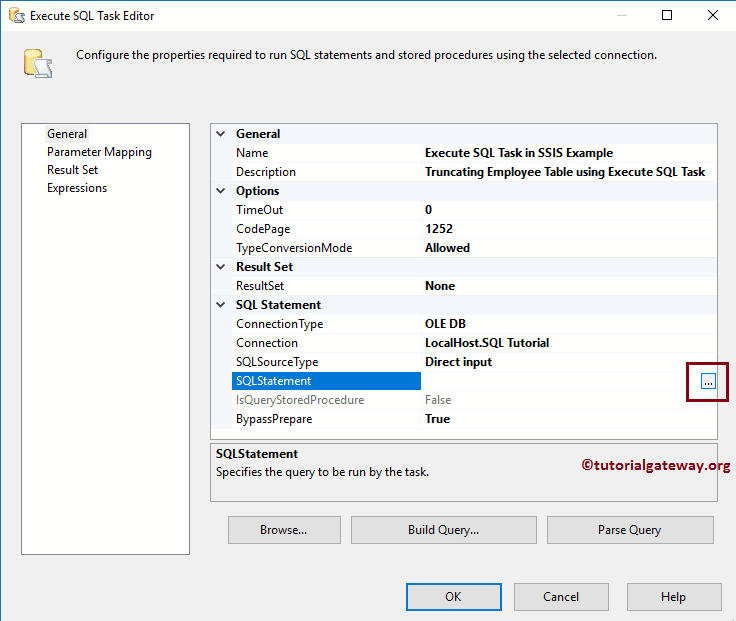Collapse the Result Set property category
Viewport: 736px width, 621px height.
tap(221, 267)
